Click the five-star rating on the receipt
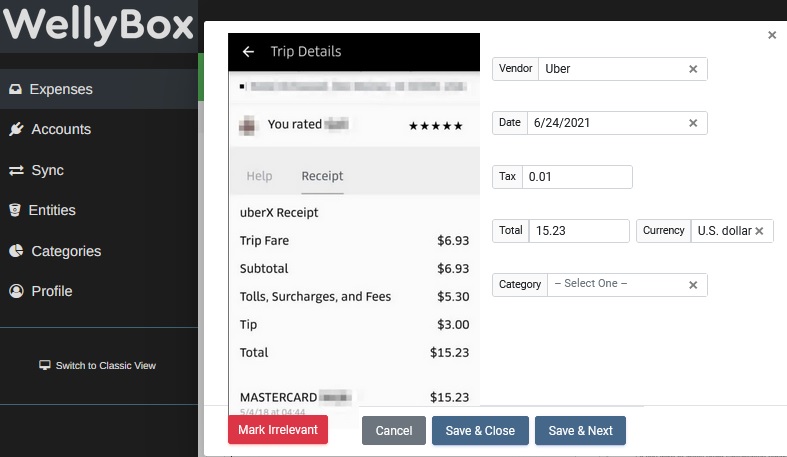The width and height of the screenshot is (787, 457). (x=435, y=126)
